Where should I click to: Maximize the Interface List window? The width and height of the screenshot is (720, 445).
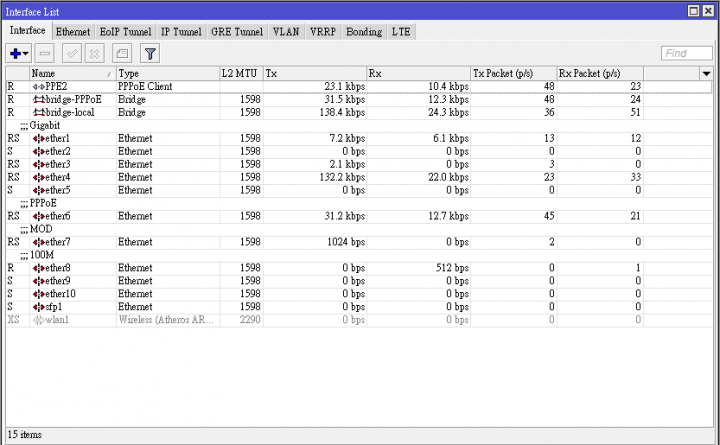tap(694, 11)
